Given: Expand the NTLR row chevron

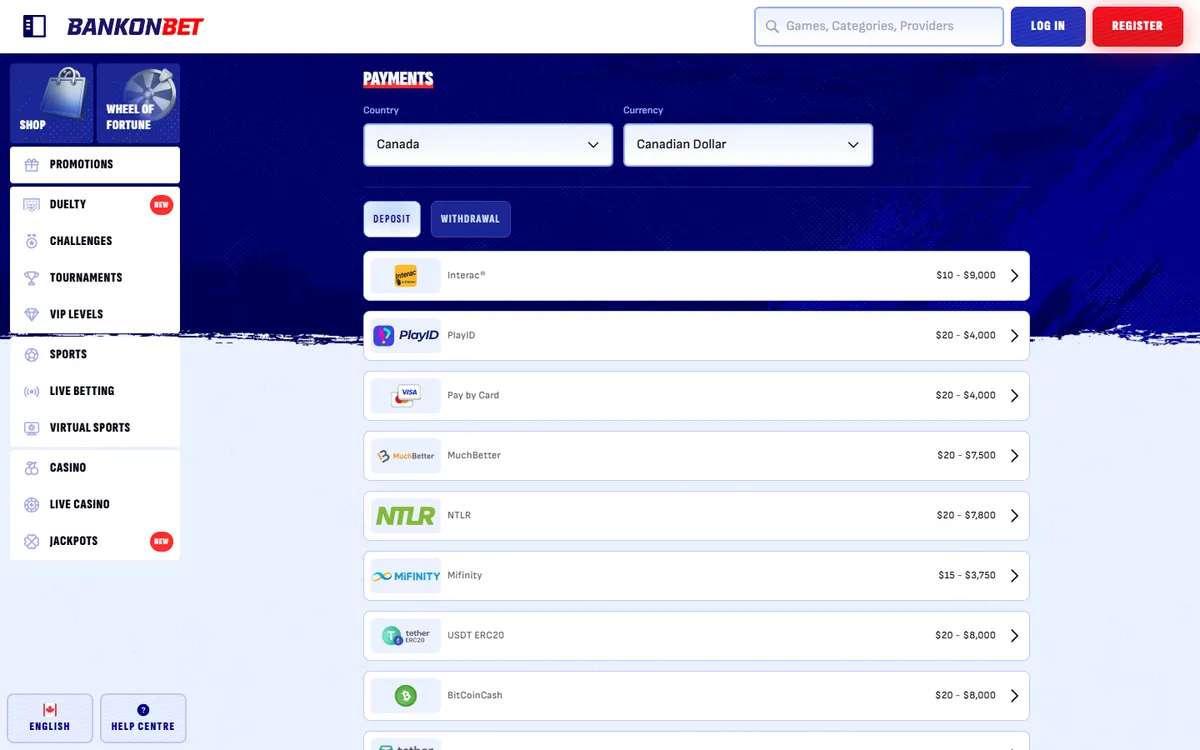Looking at the screenshot, I should (1014, 516).
